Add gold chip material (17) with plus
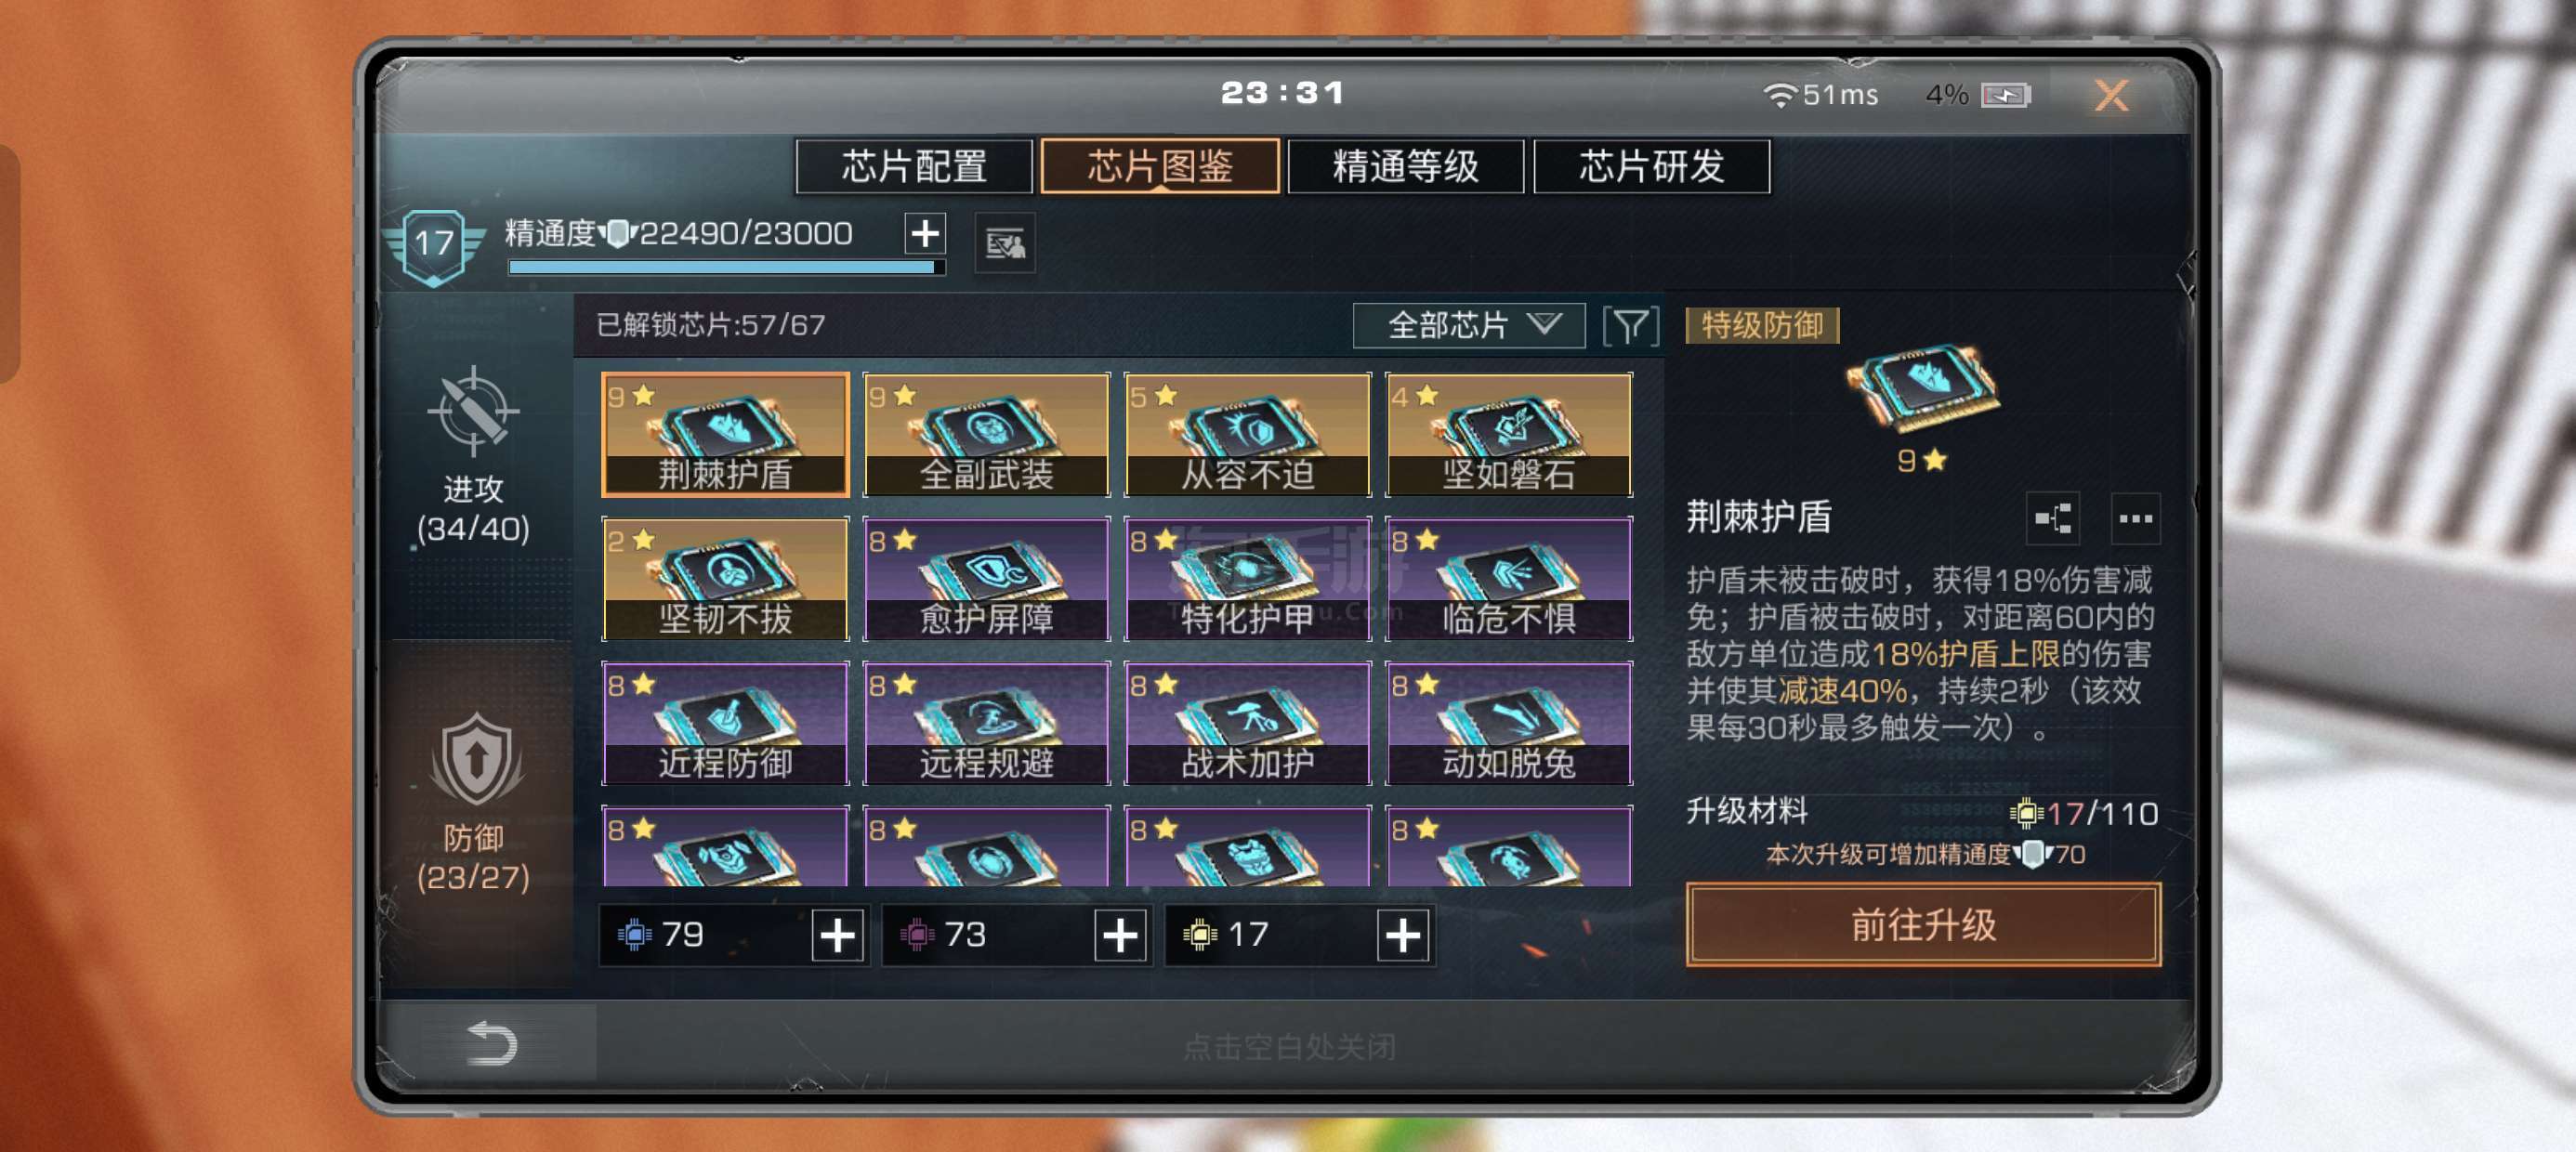Image resolution: width=2576 pixels, height=1152 pixels. [1402, 935]
